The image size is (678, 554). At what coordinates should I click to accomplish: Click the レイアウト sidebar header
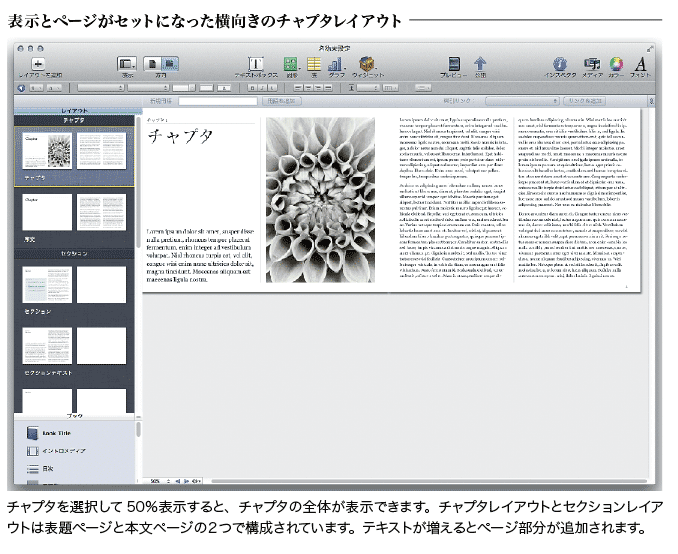74,111
